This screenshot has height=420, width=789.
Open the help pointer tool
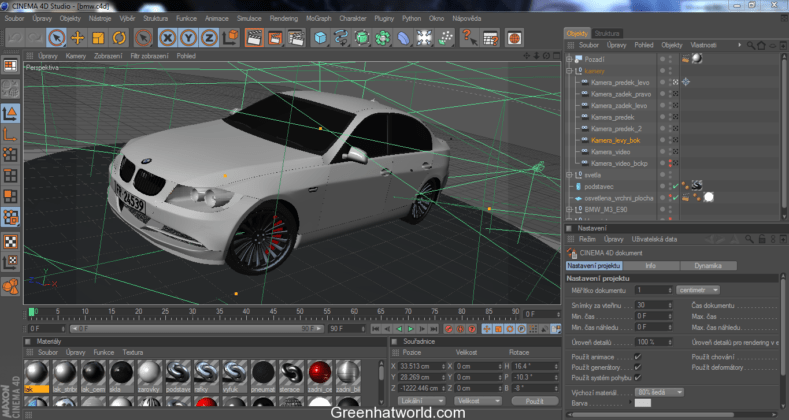pyautogui.click(x=469, y=38)
